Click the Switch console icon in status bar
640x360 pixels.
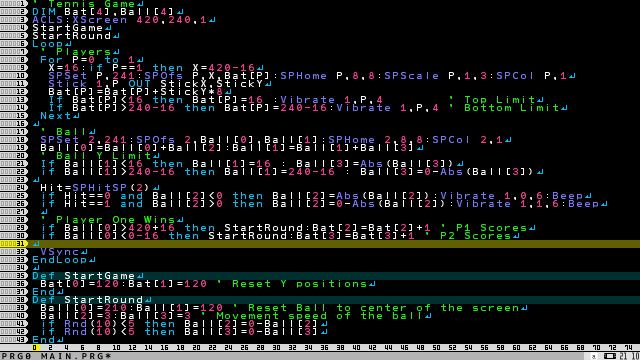pos(610,356)
